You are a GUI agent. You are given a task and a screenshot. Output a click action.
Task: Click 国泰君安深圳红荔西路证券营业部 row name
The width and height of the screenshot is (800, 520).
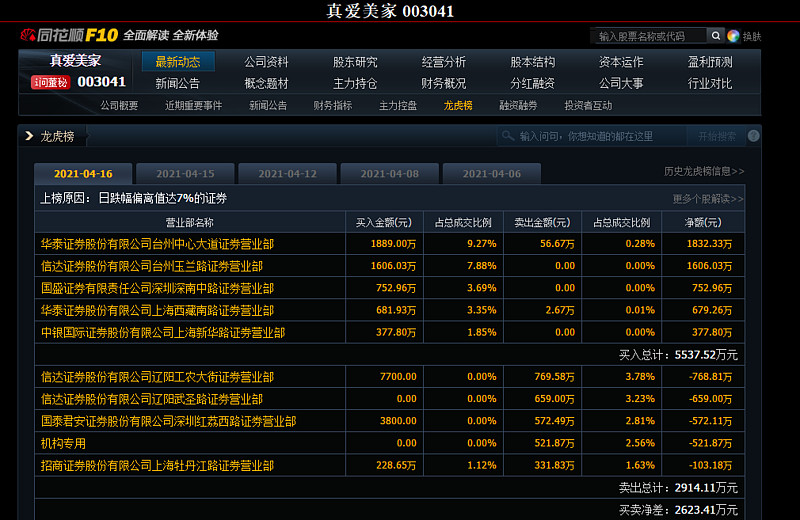click(x=168, y=422)
